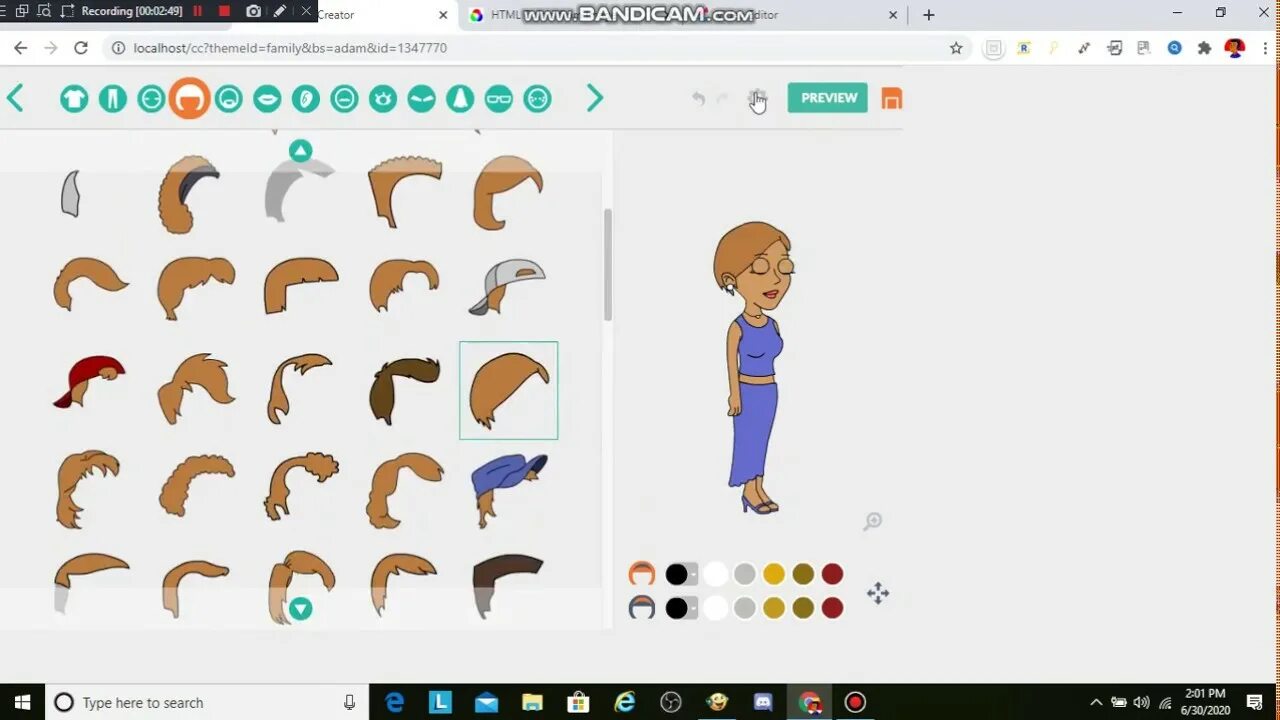The height and width of the screenshot is (720, 1280).
Task: Click the PREVIEW button
Action: [x=827, y=98]
